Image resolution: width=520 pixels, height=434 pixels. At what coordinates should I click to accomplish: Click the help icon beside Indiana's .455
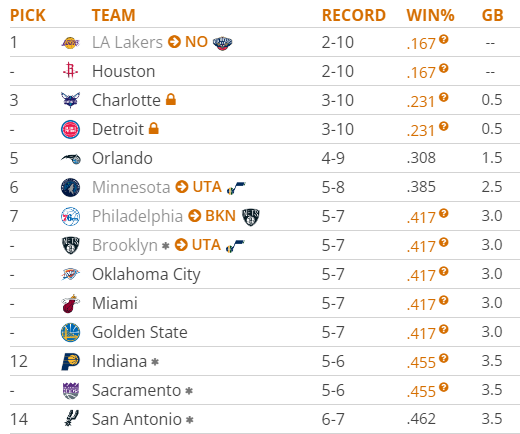coord(443,358)
